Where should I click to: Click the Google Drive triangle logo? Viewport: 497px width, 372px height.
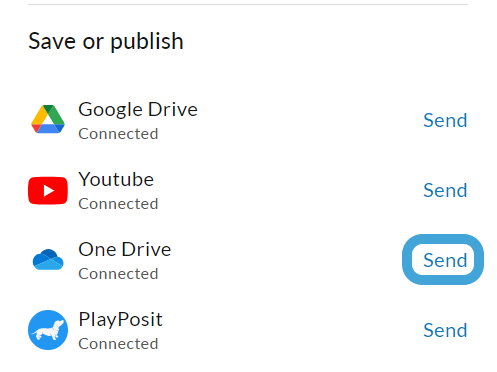point(48,119)
